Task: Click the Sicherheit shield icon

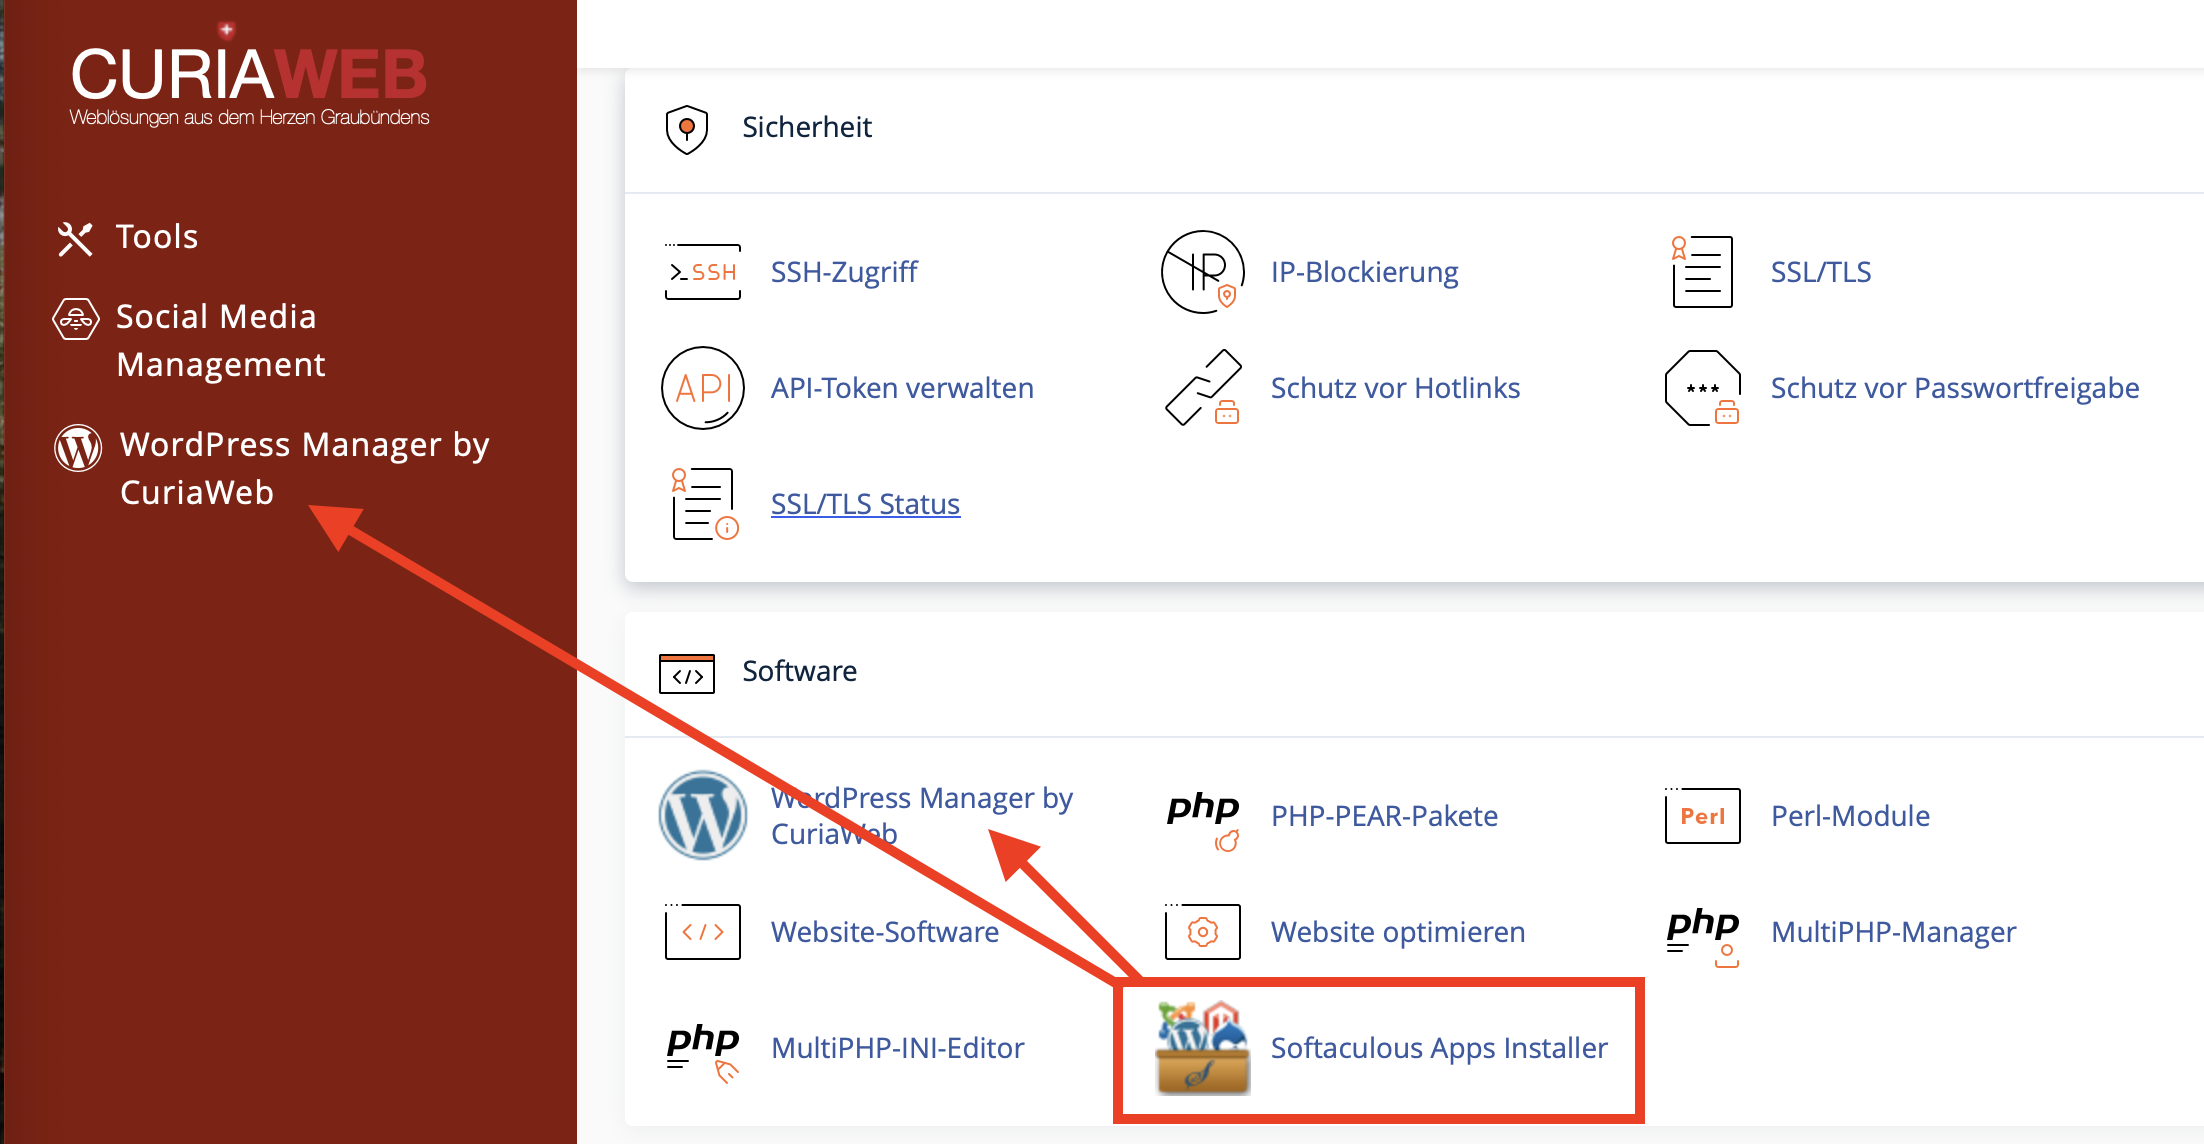Action: click(687, 129)
